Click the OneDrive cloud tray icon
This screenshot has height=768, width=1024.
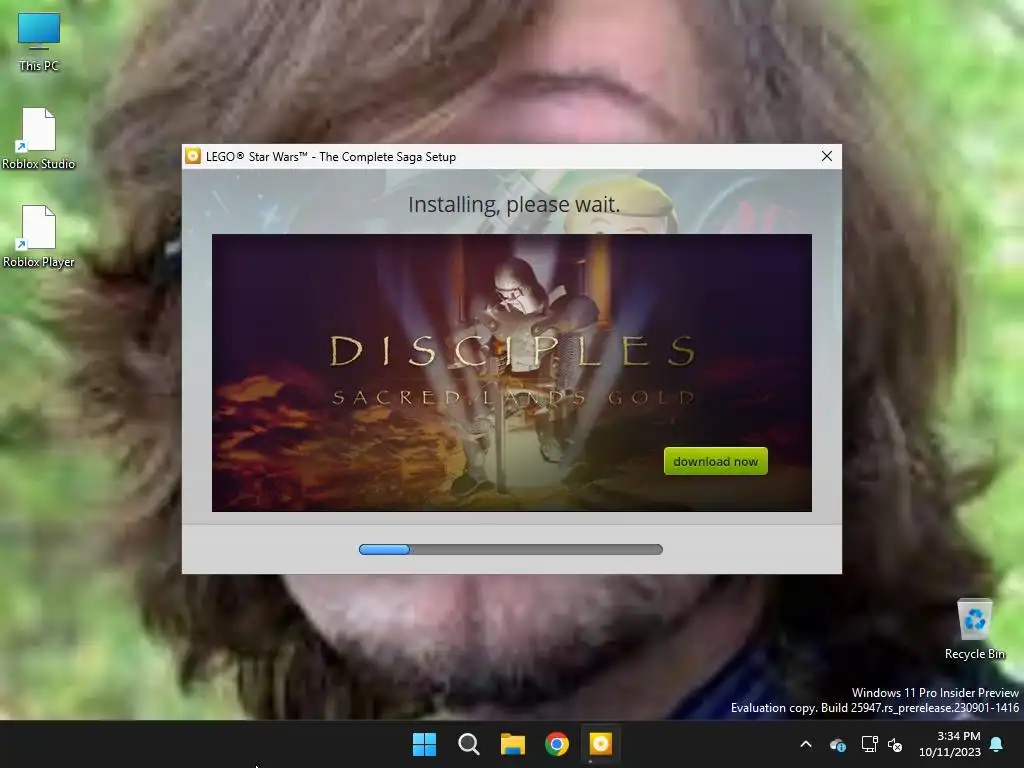click(838, 744)
